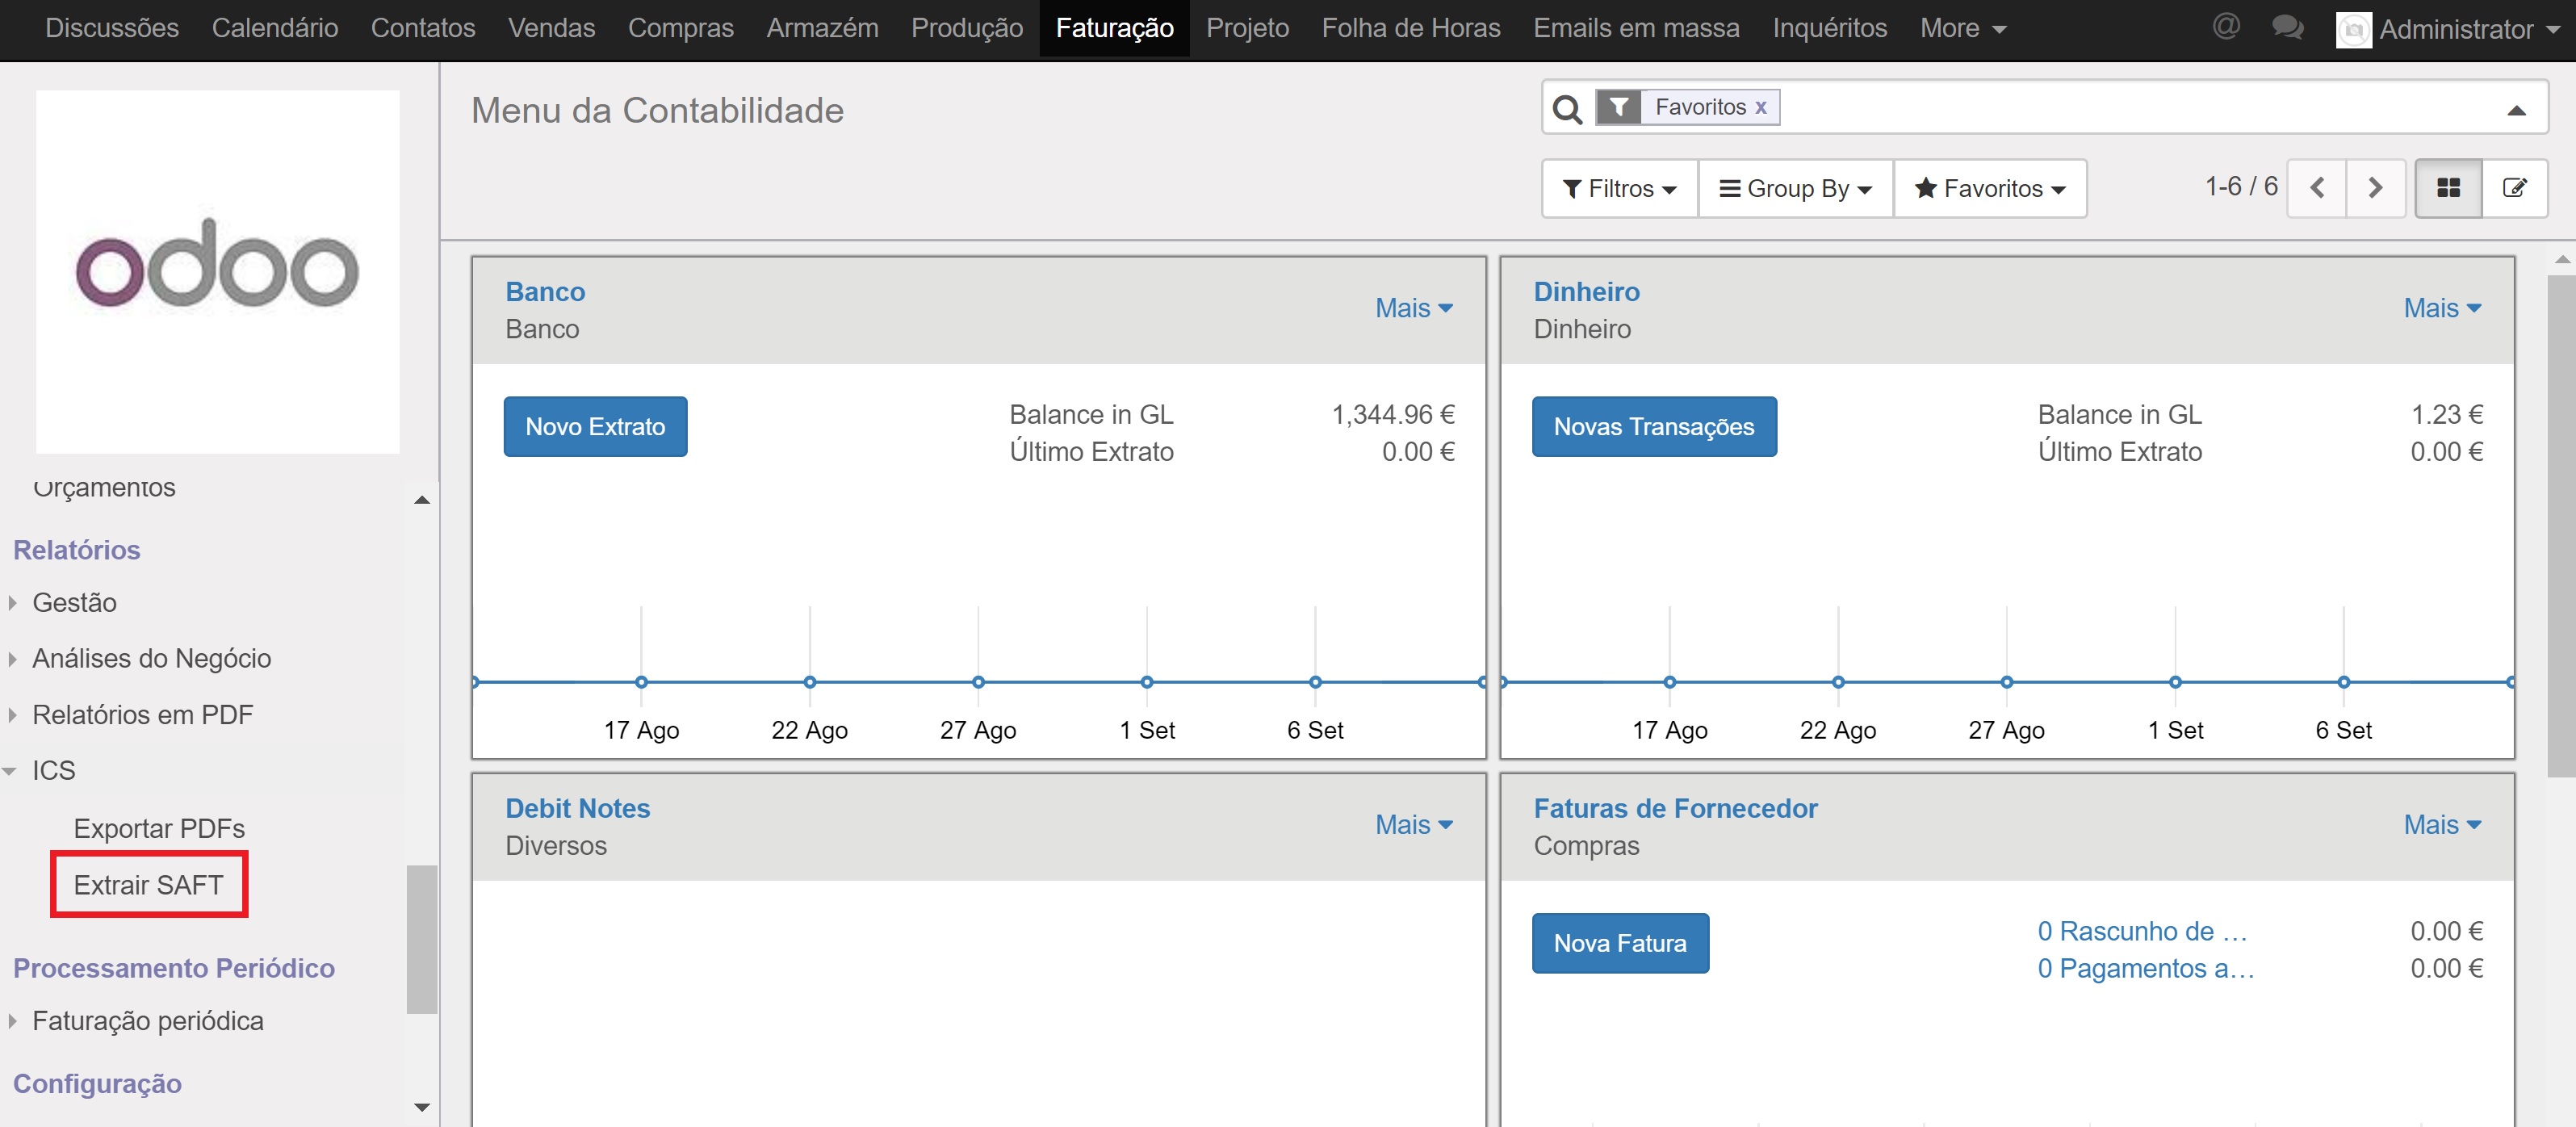The width and height of the screenshot is (2576, 1127).
Task: Open the Banco journal title link
Action: (x=545, y=292)
